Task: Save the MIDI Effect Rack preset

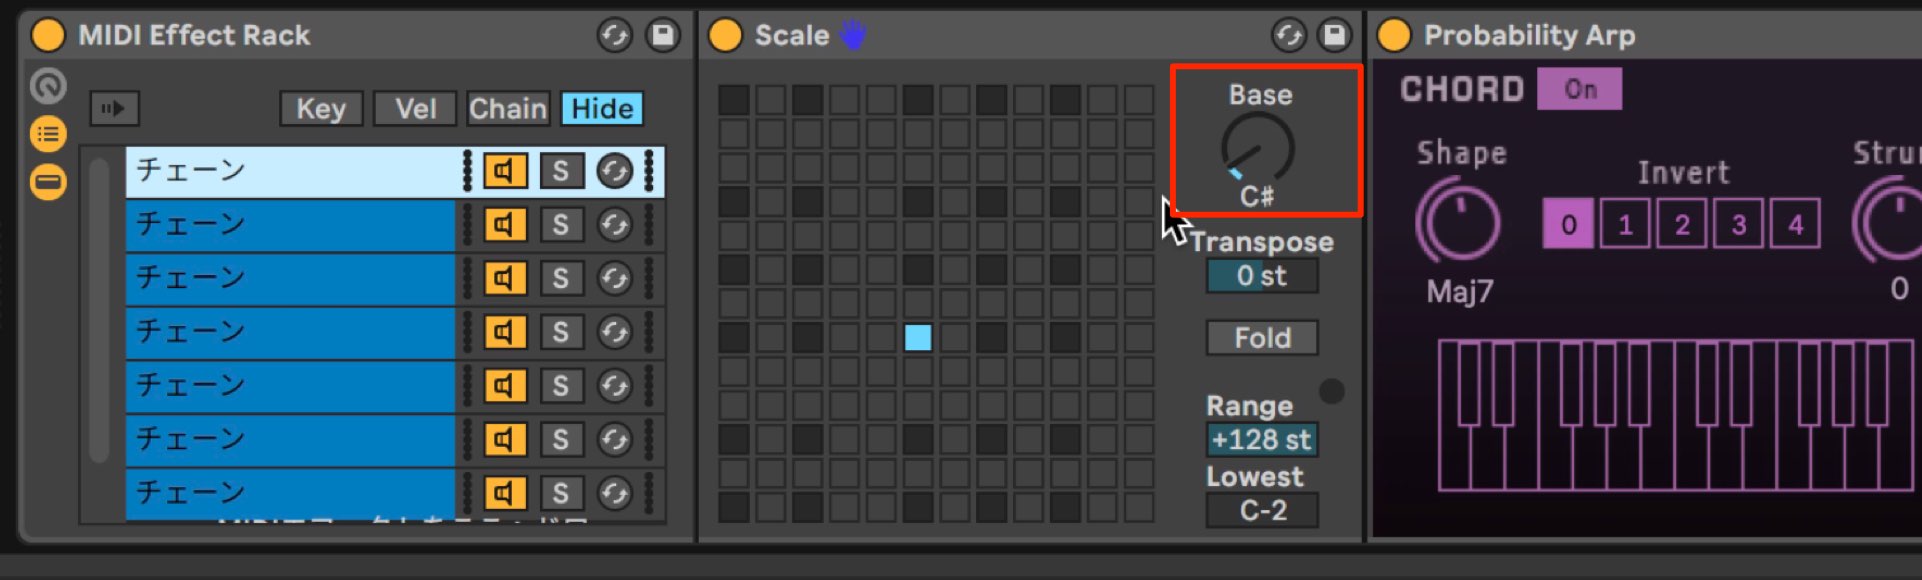Action: coord(662,35)
